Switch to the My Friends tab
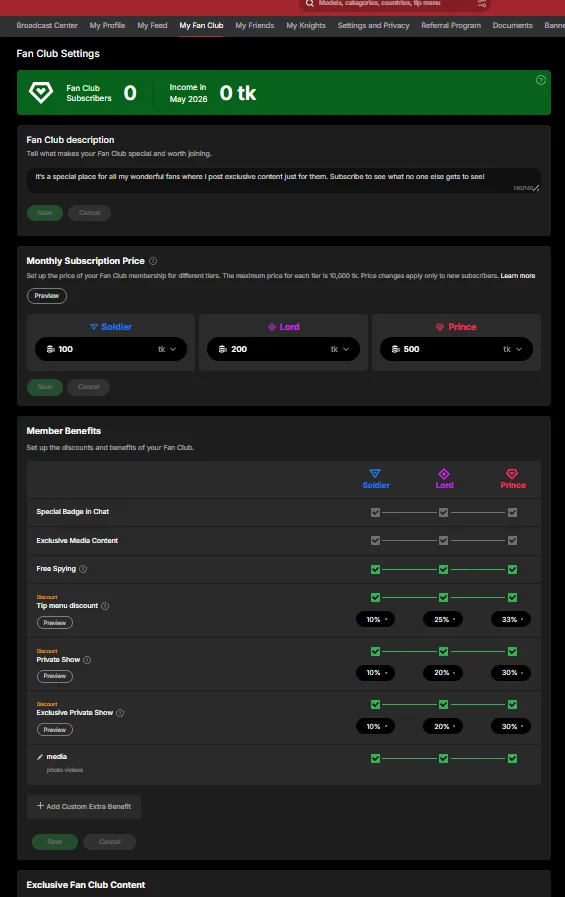Viewport: 565px width, 897px height. [254, 26]
